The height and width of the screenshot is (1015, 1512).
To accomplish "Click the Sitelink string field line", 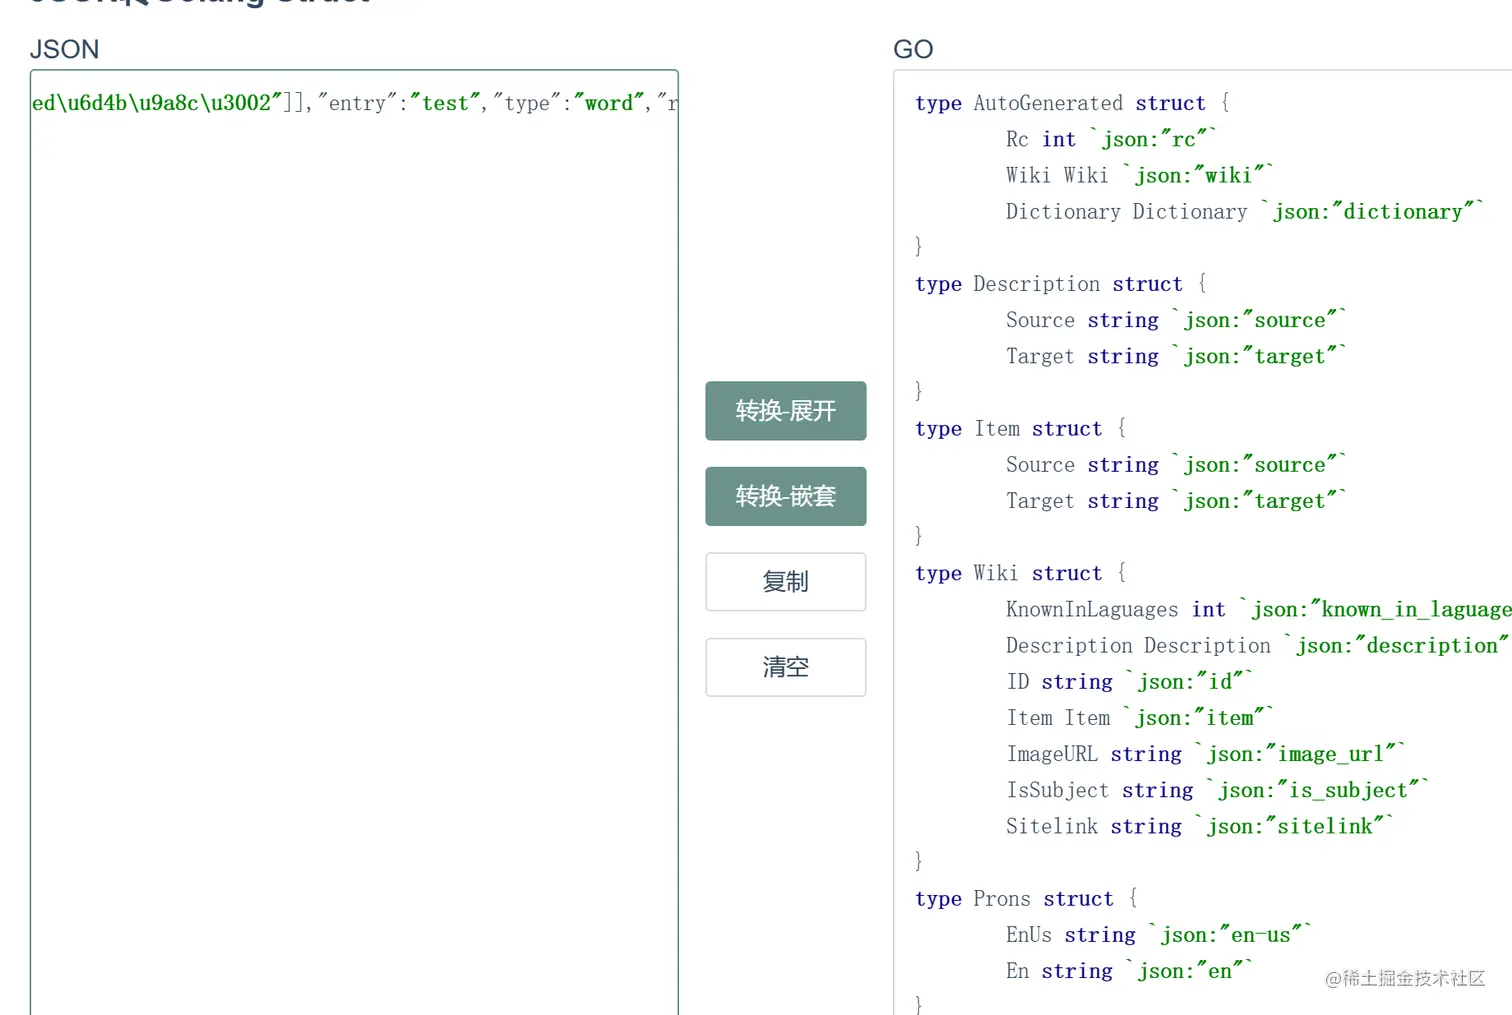I will (x=1199, y=826).
